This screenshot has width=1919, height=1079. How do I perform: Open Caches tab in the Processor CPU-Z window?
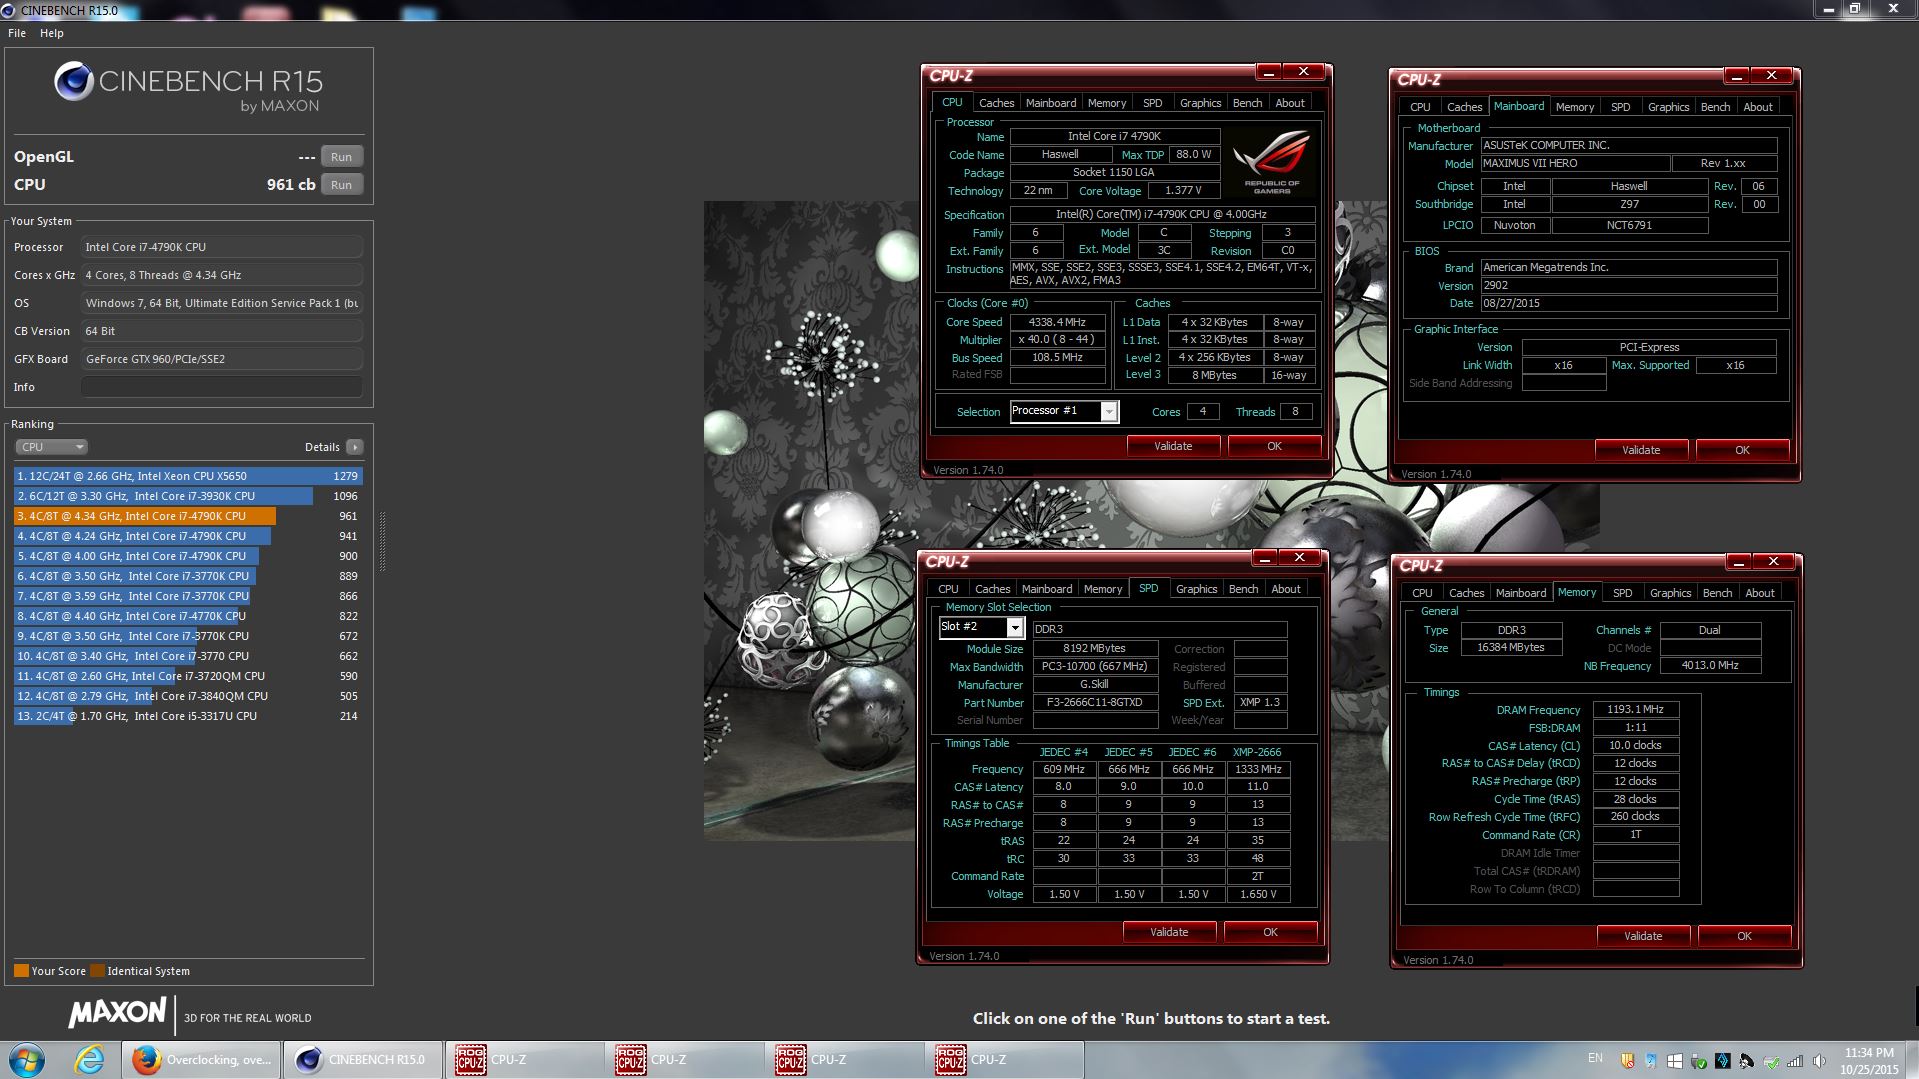996,103
